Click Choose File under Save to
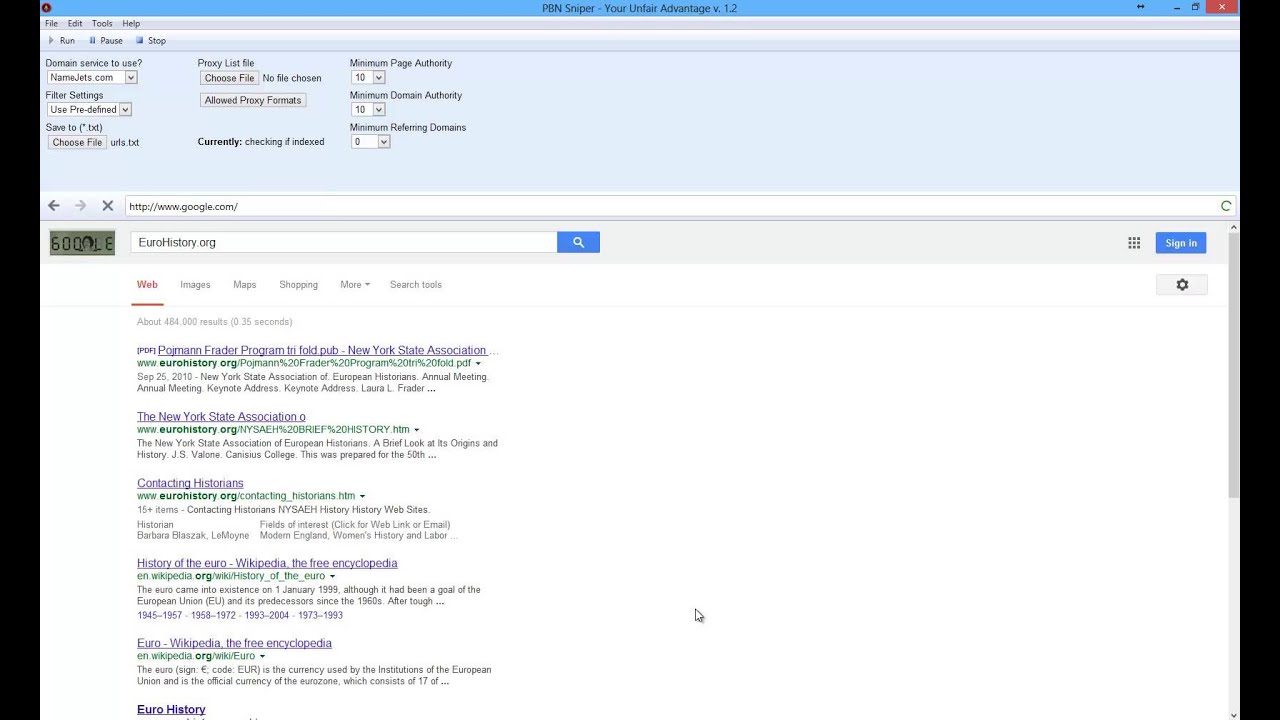This screenshot has height=720, width=1280. (x=77, y=142)
